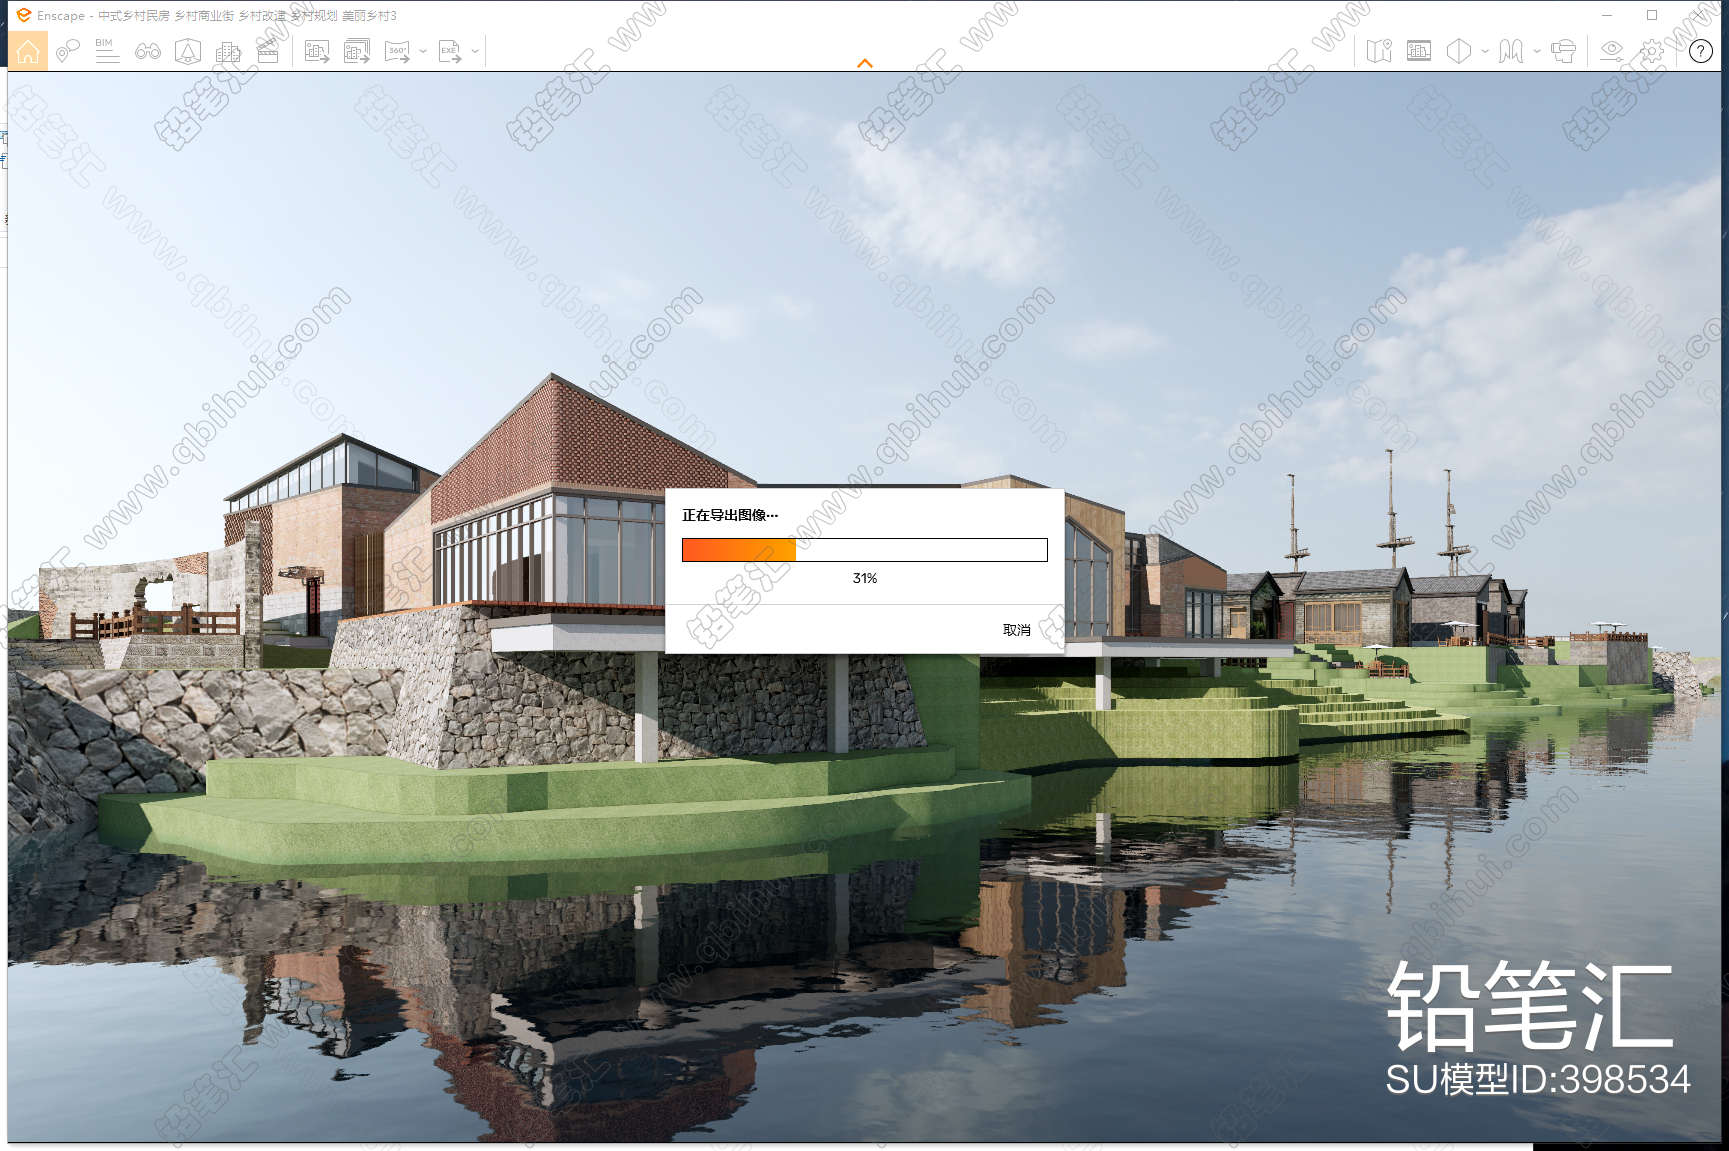
Task: Open the collaborative annotations pin icon
Action: click(x=67, y=51)
